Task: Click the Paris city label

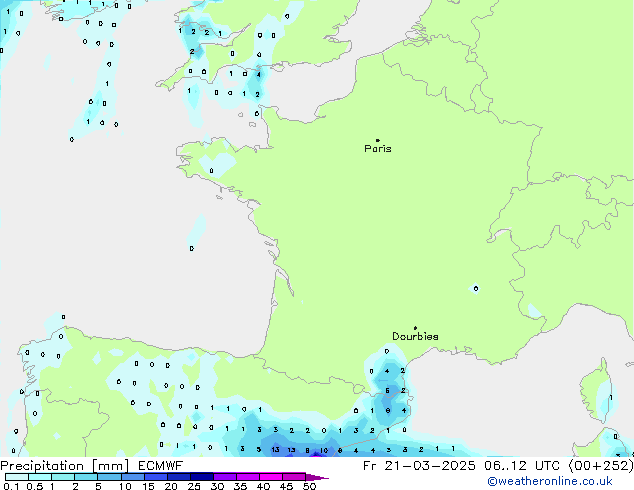Action: click(378, 149)
